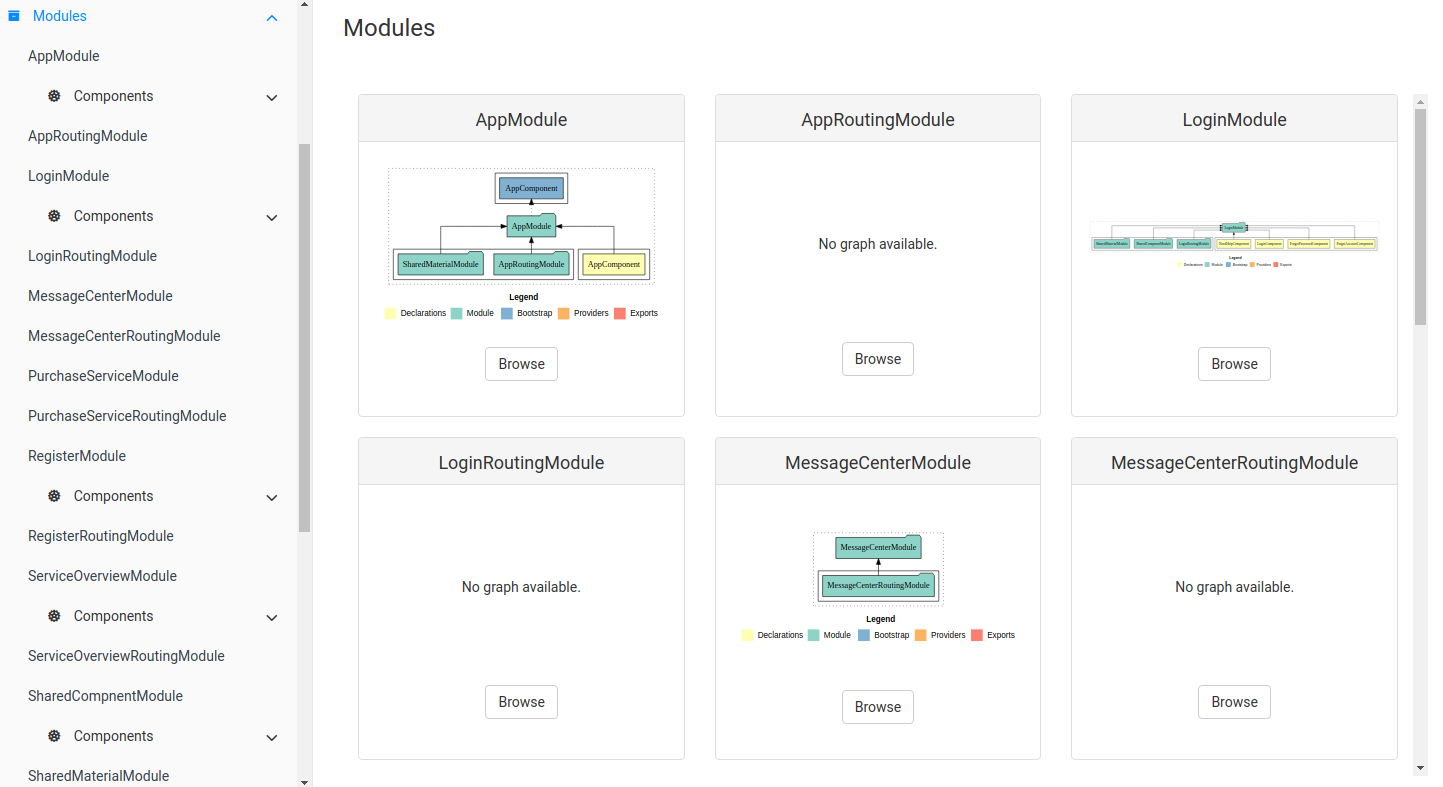Click the Modules icon at sidebar top
This screenshot has height=787, width=1443.
click(x=14, y=15)
